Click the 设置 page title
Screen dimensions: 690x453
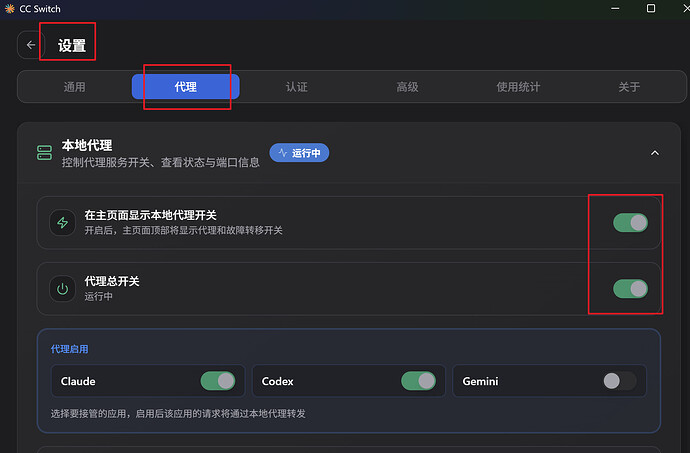(x=72, y=45)
